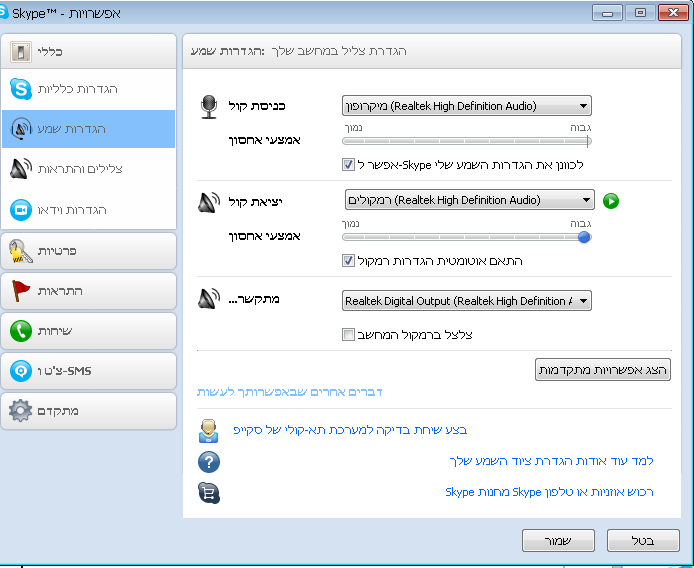Play the speaker test sound with the green button

click(x=611, y=201)
